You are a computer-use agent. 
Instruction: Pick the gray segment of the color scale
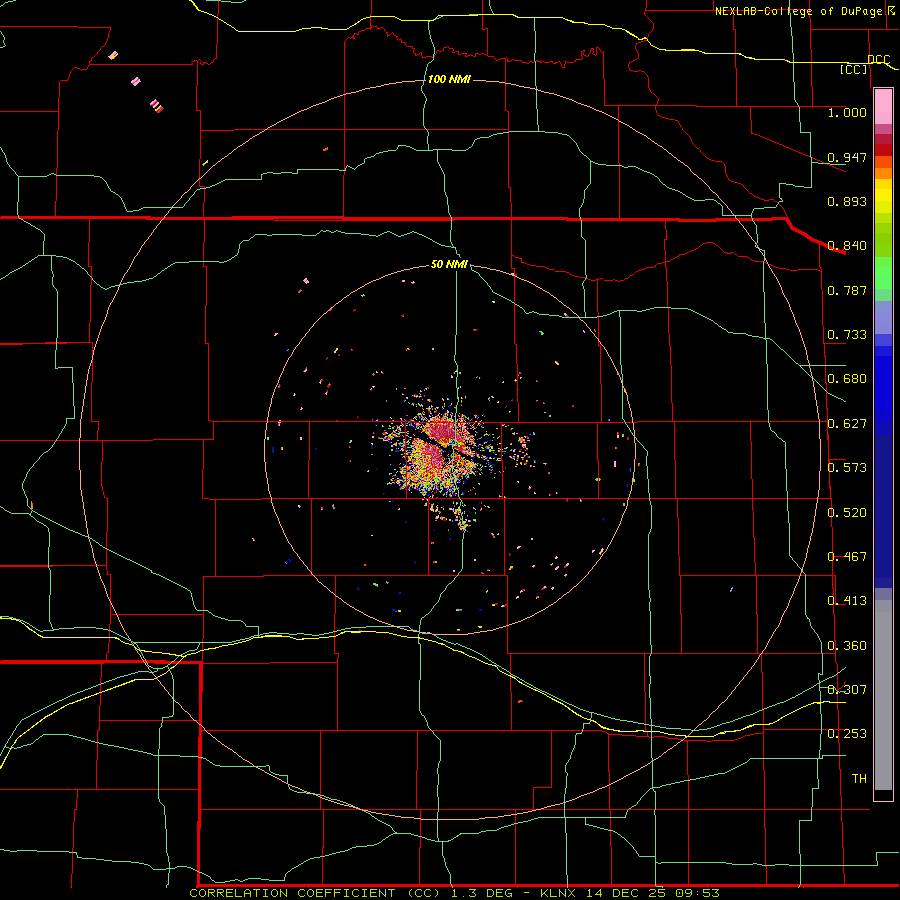[x=883, y=695]
